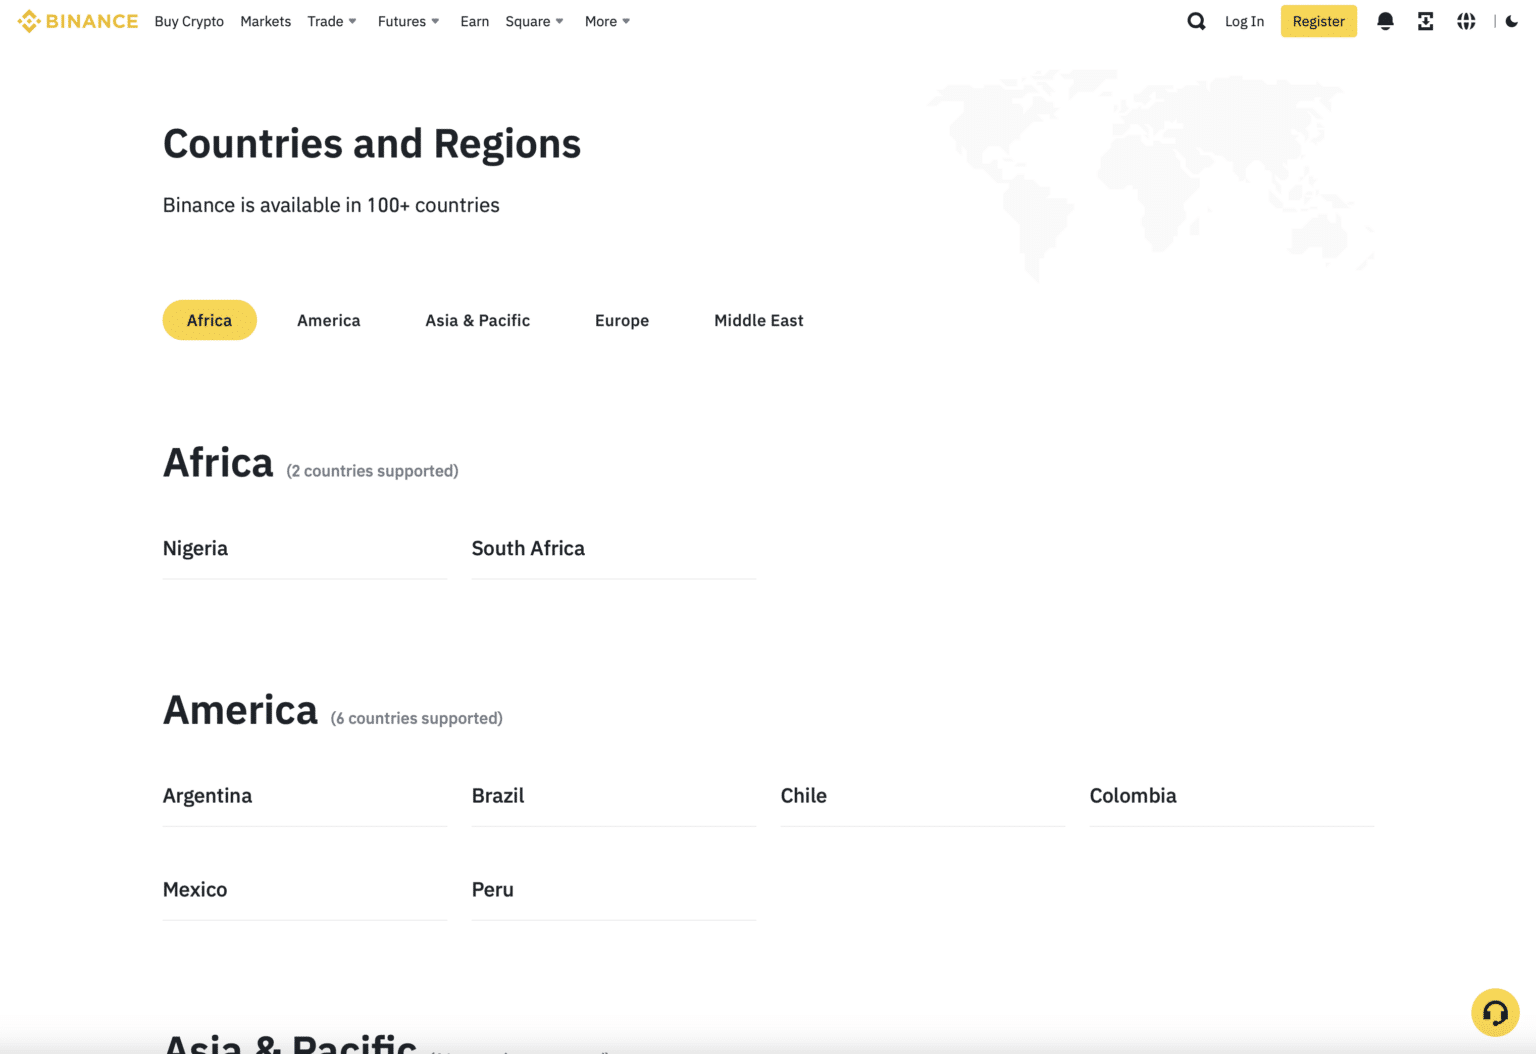Switch to the America region tab
This screenshot has width=1536, height=1054.
(x=328, y=320)
